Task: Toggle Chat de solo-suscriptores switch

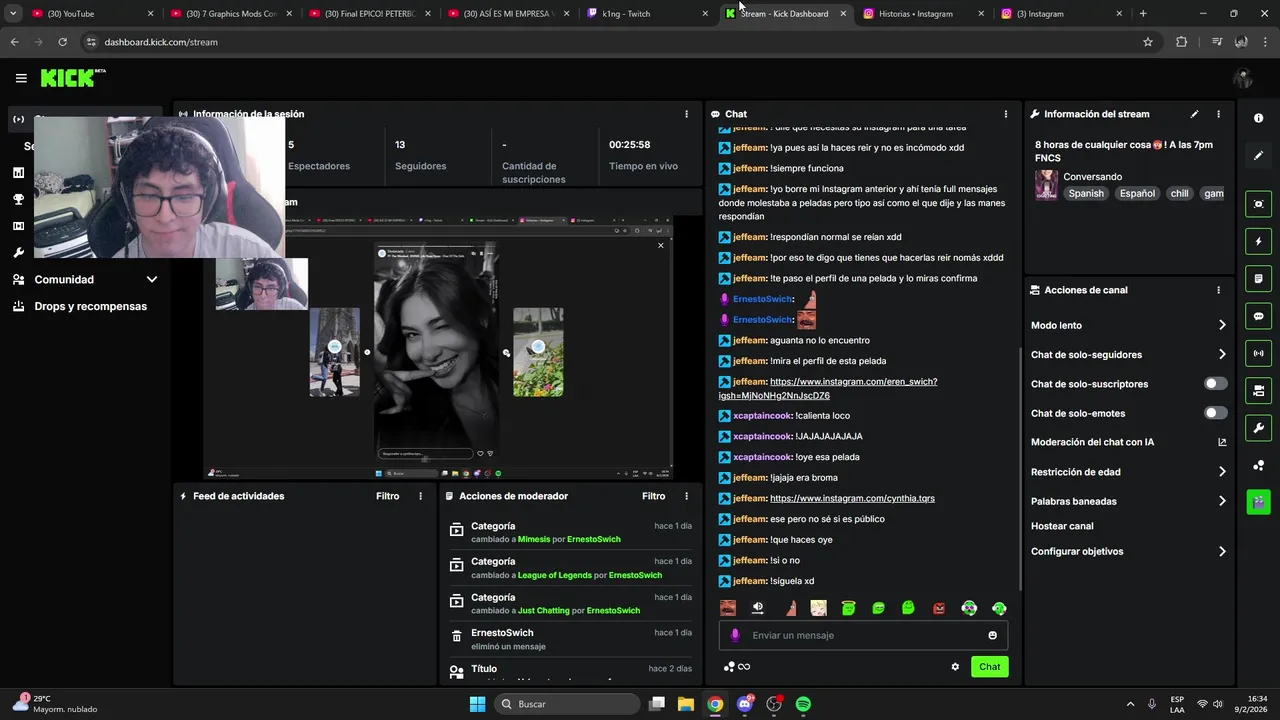Action: tap(1215, 384)
